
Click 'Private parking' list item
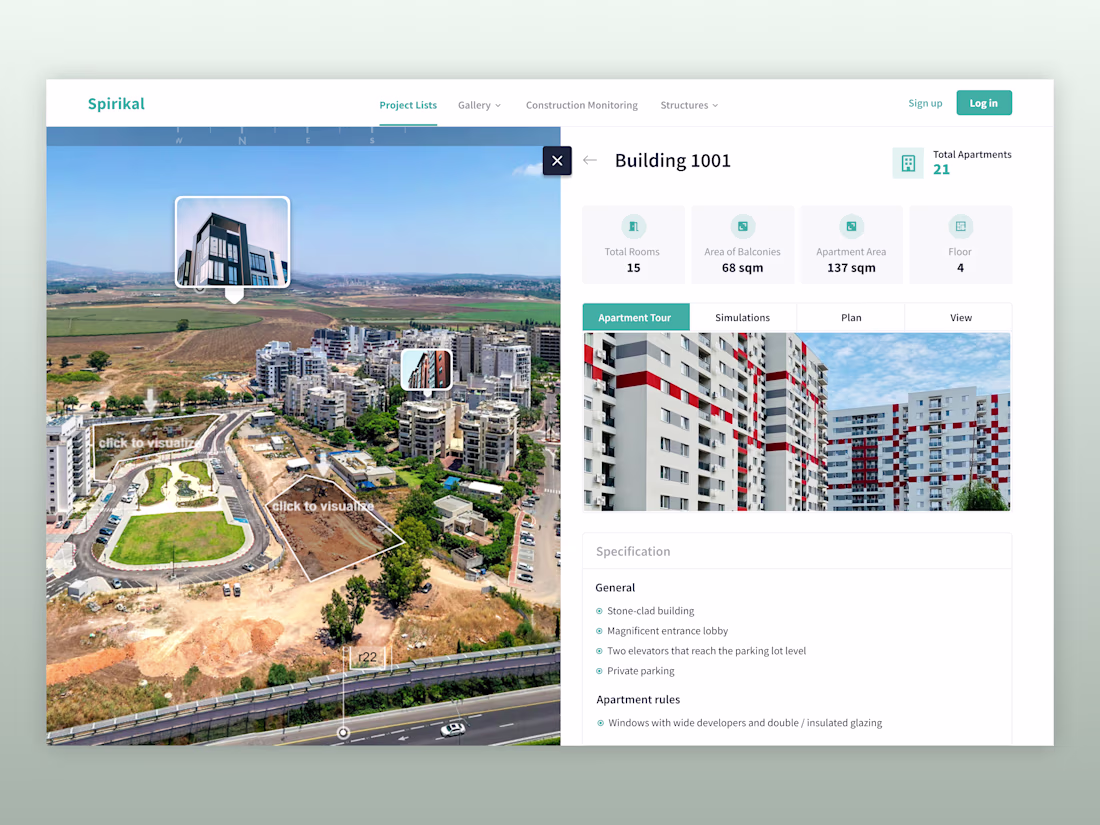pyautogui.click(x=640, y=671)
